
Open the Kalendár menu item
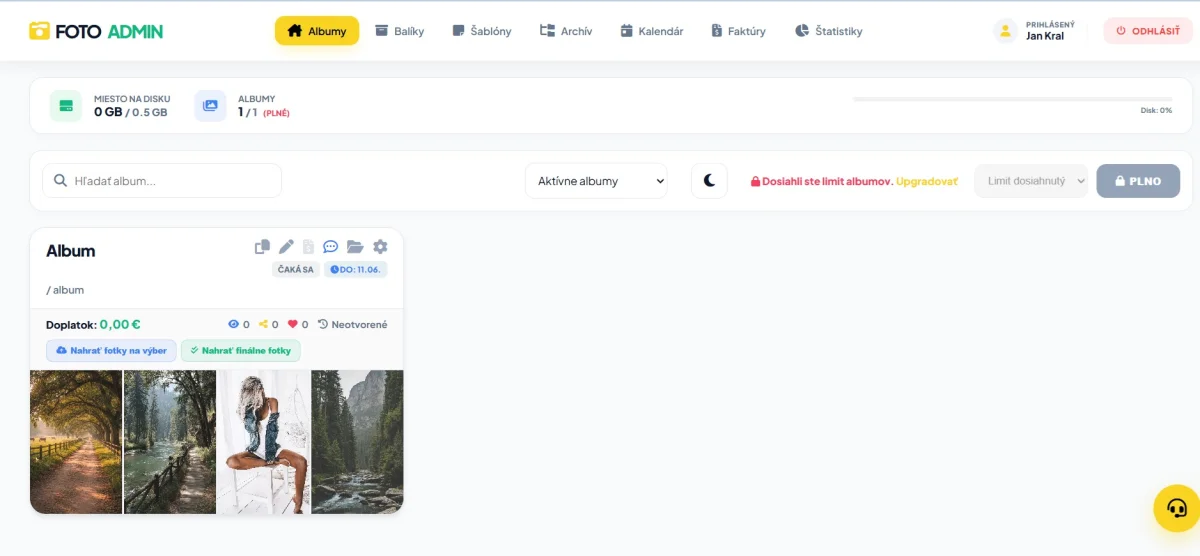(652, 31)
